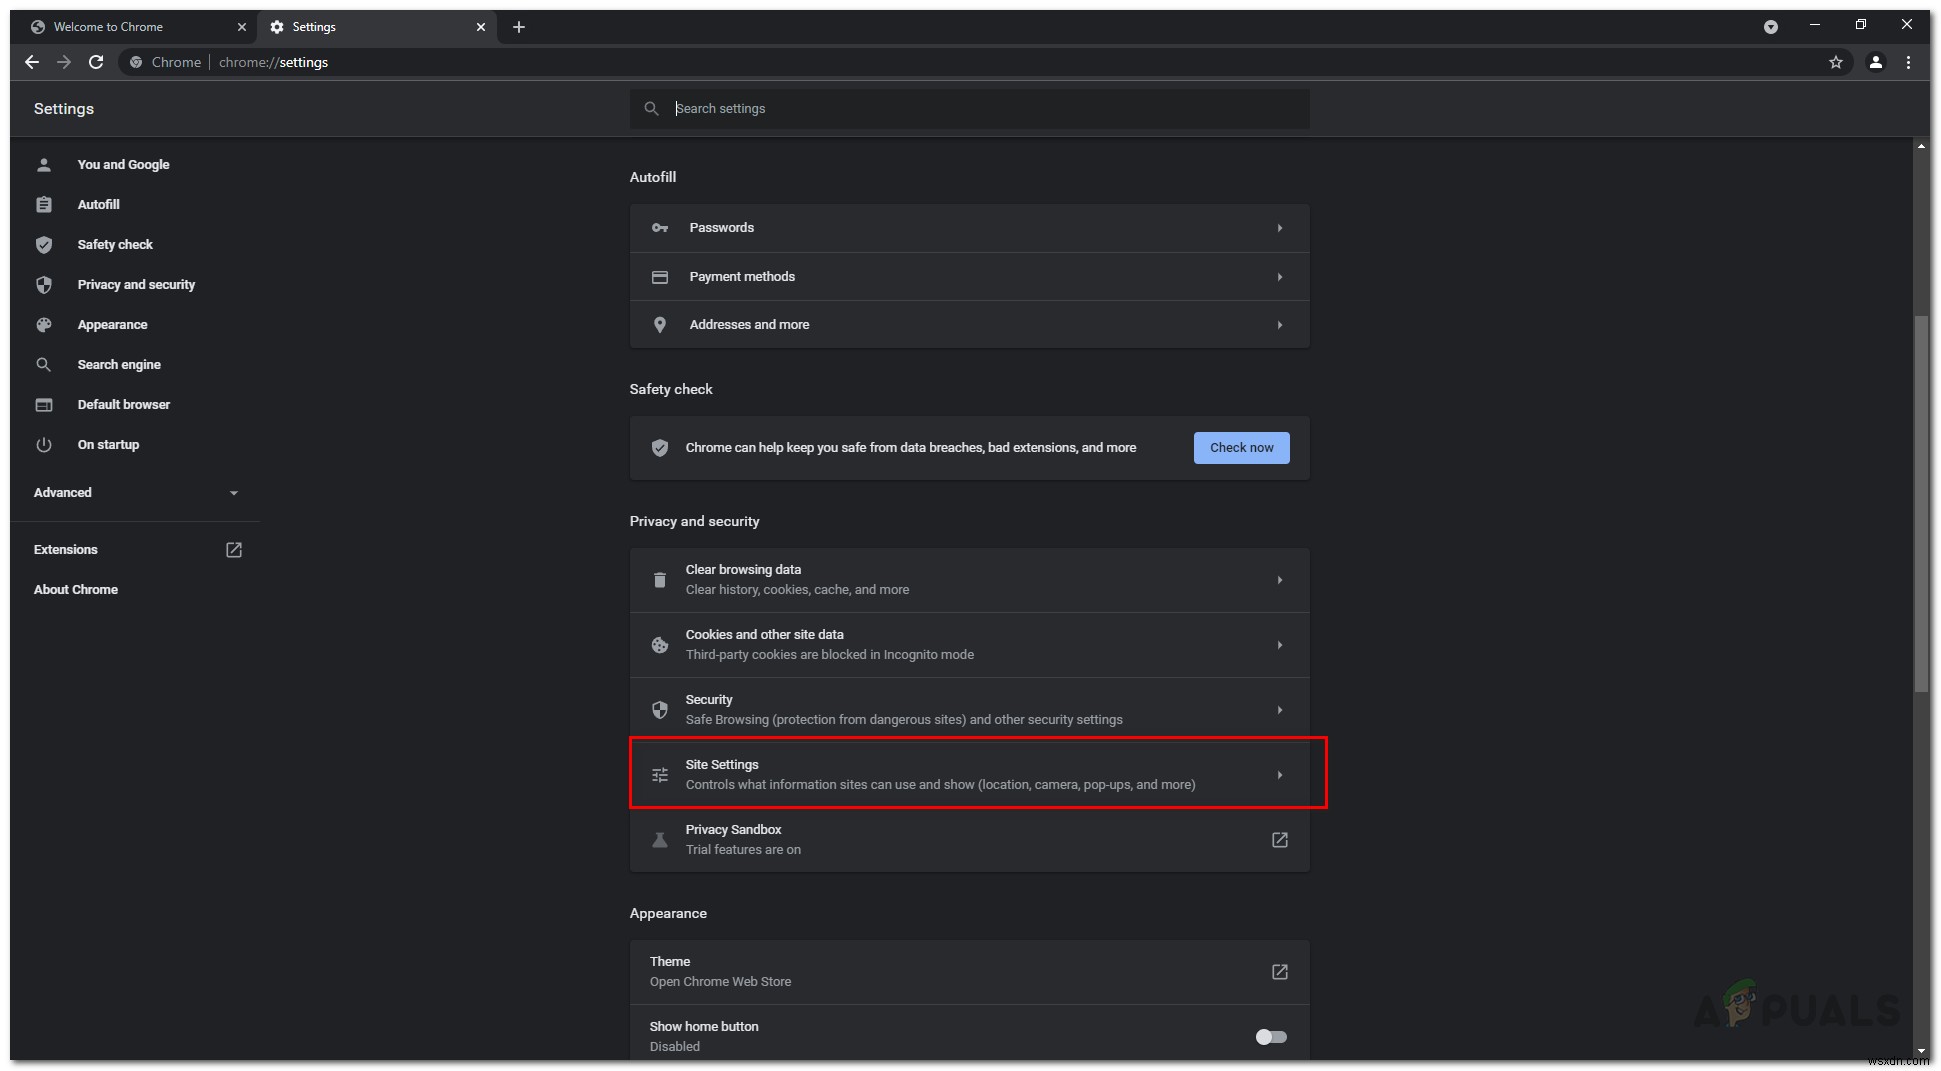
Task: Click the cookie icon beside Cookies and other site data
Action: (x=660, y=645)
